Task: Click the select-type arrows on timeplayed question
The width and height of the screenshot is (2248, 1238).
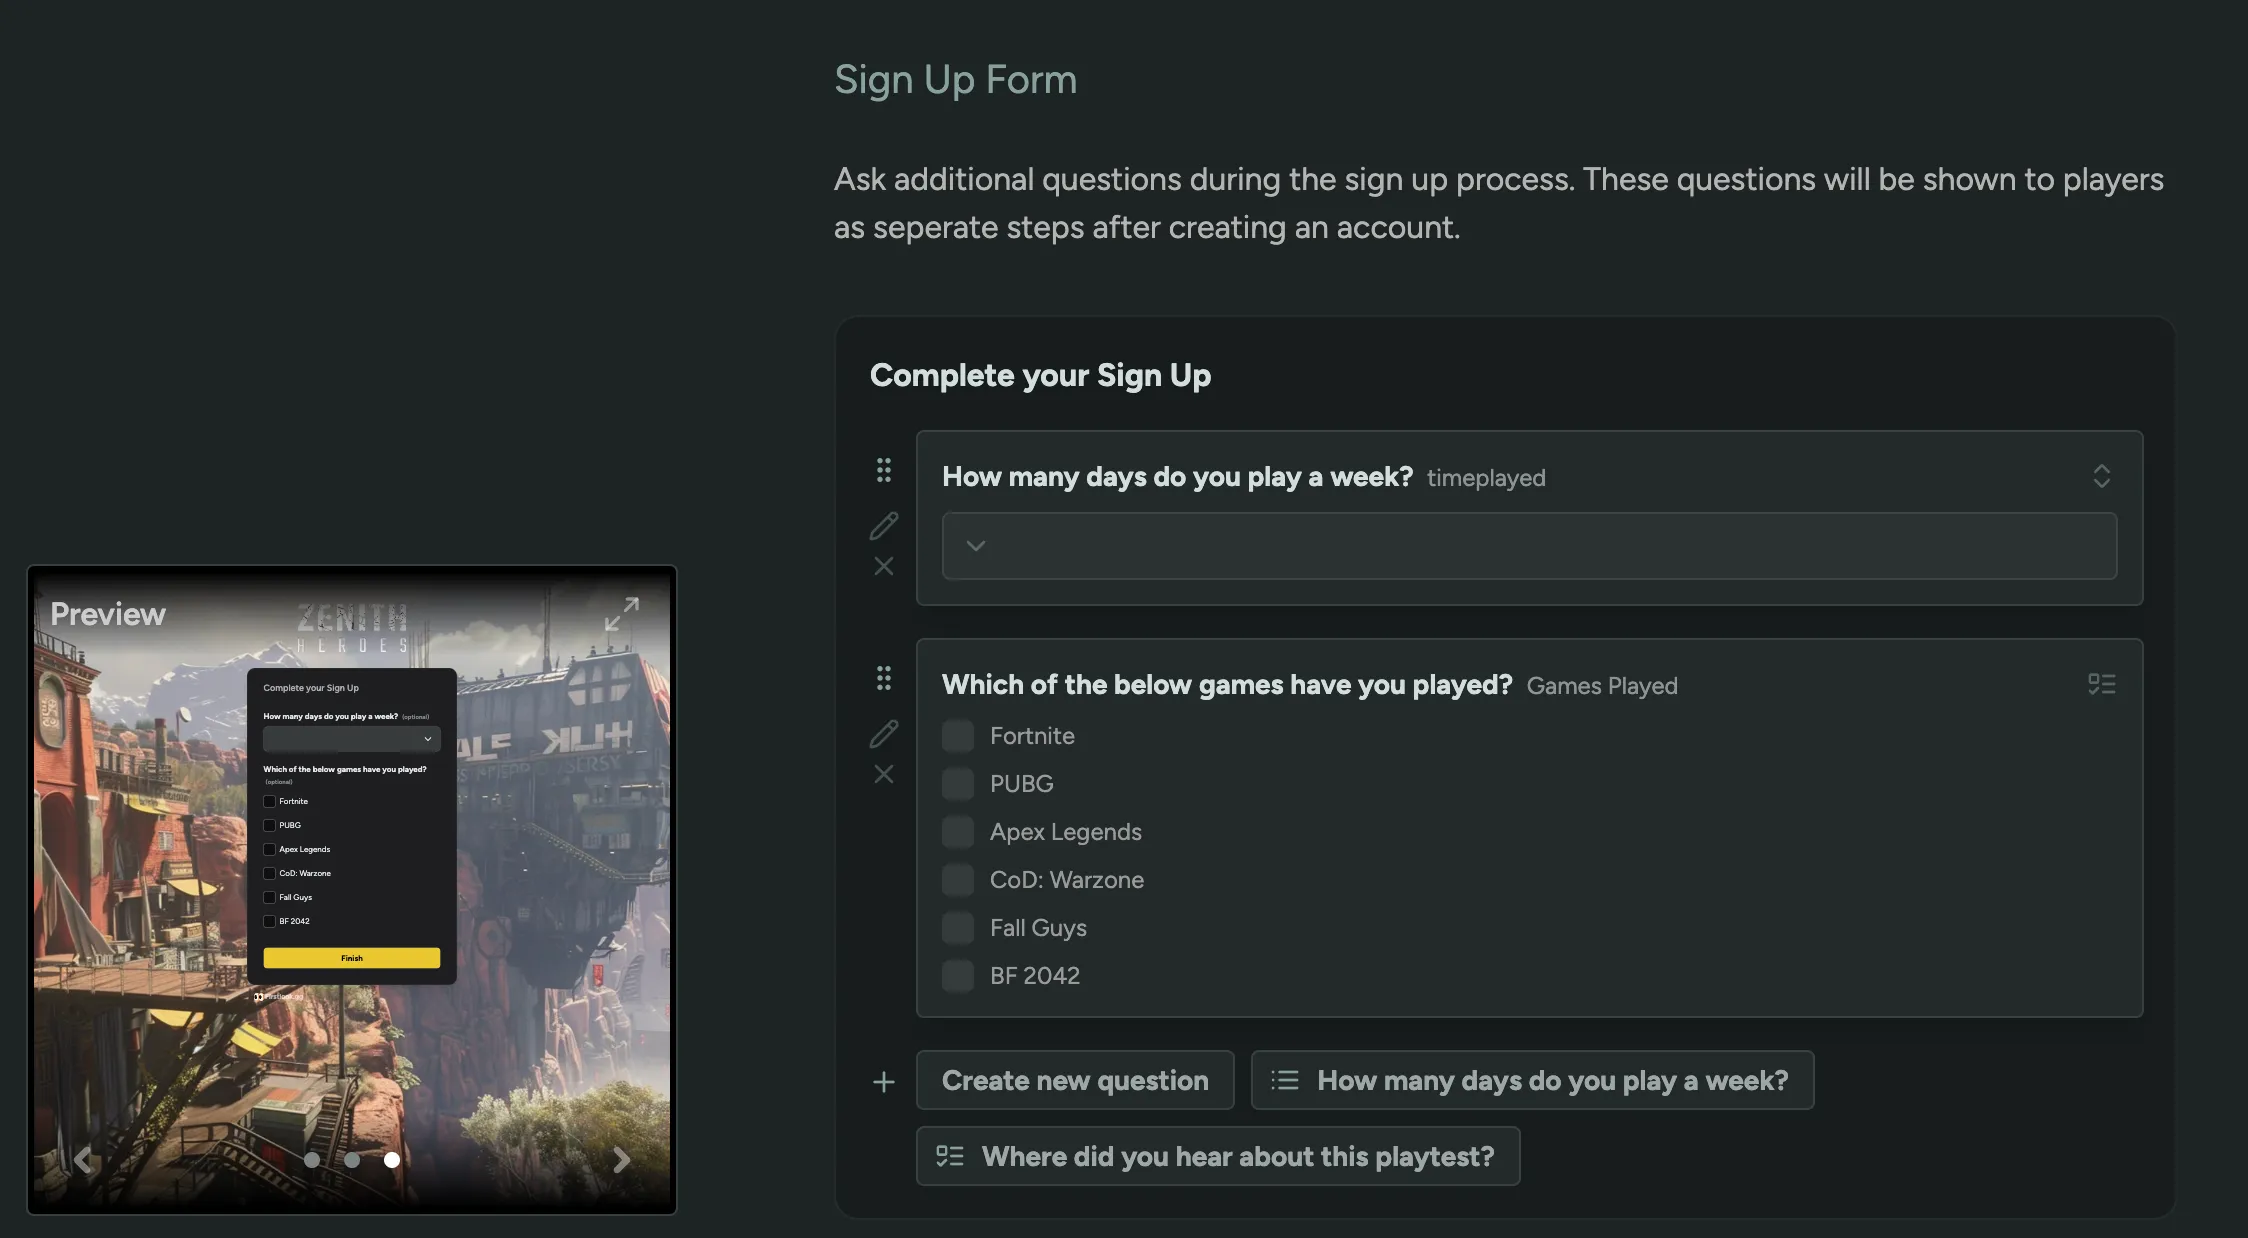Action: coord(2101,476)
